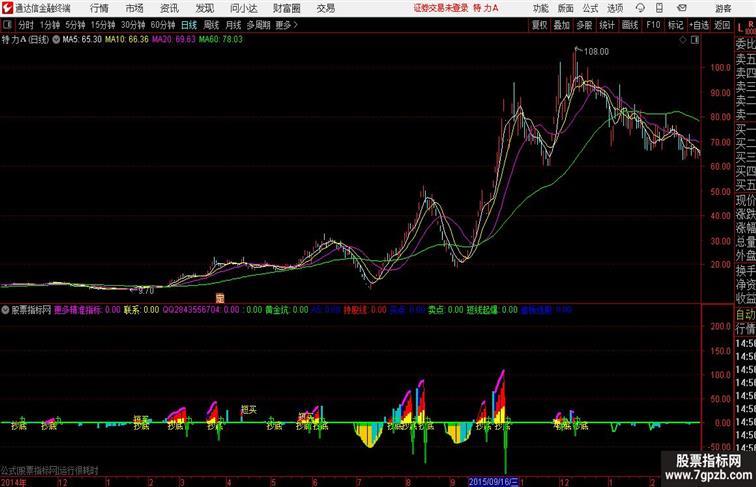Viewport: 756px width, 487px height.
Task: Open the 行情 menu
Action: pyautogui.click(x=99, y=8)
